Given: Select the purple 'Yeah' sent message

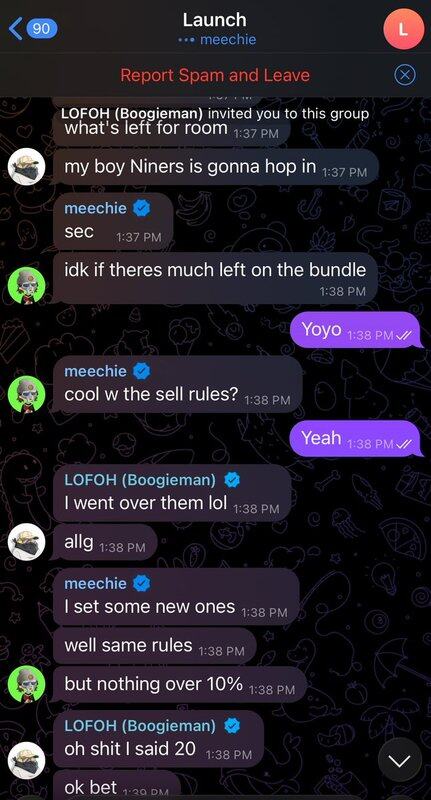Looking at the screenshot, I should 357,438.
